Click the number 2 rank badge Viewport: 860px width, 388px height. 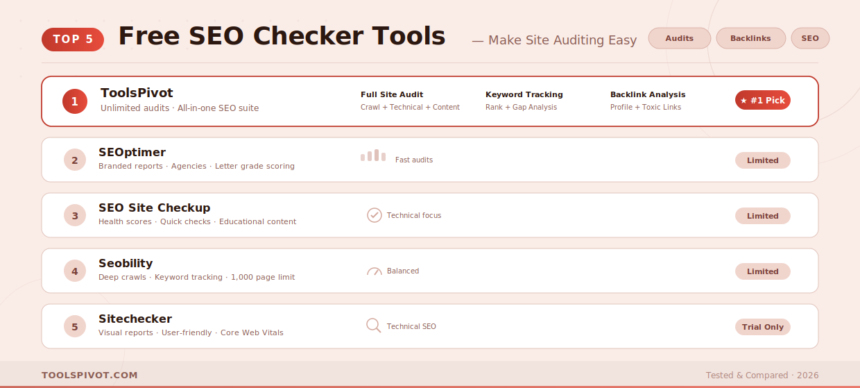[75, 160]
